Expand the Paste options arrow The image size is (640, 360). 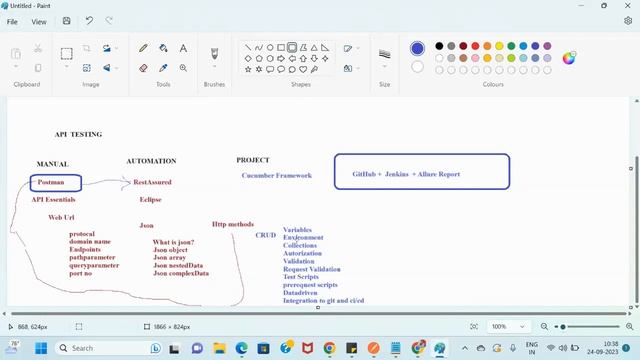16,67
